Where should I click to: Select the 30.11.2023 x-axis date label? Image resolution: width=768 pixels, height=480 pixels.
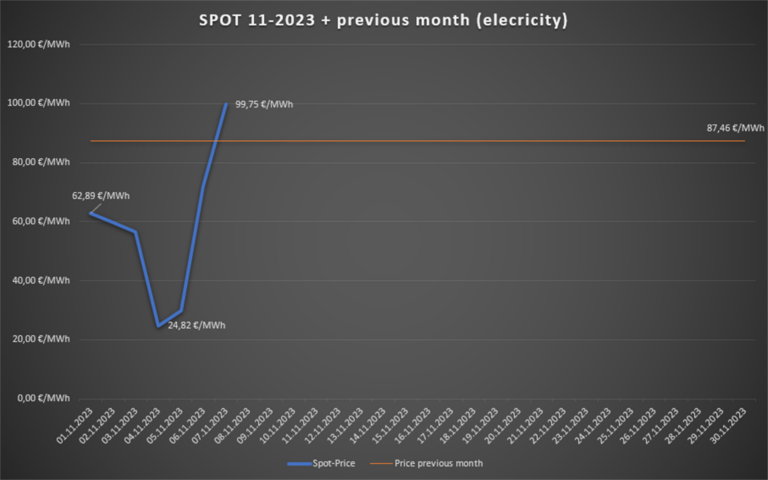729,424
